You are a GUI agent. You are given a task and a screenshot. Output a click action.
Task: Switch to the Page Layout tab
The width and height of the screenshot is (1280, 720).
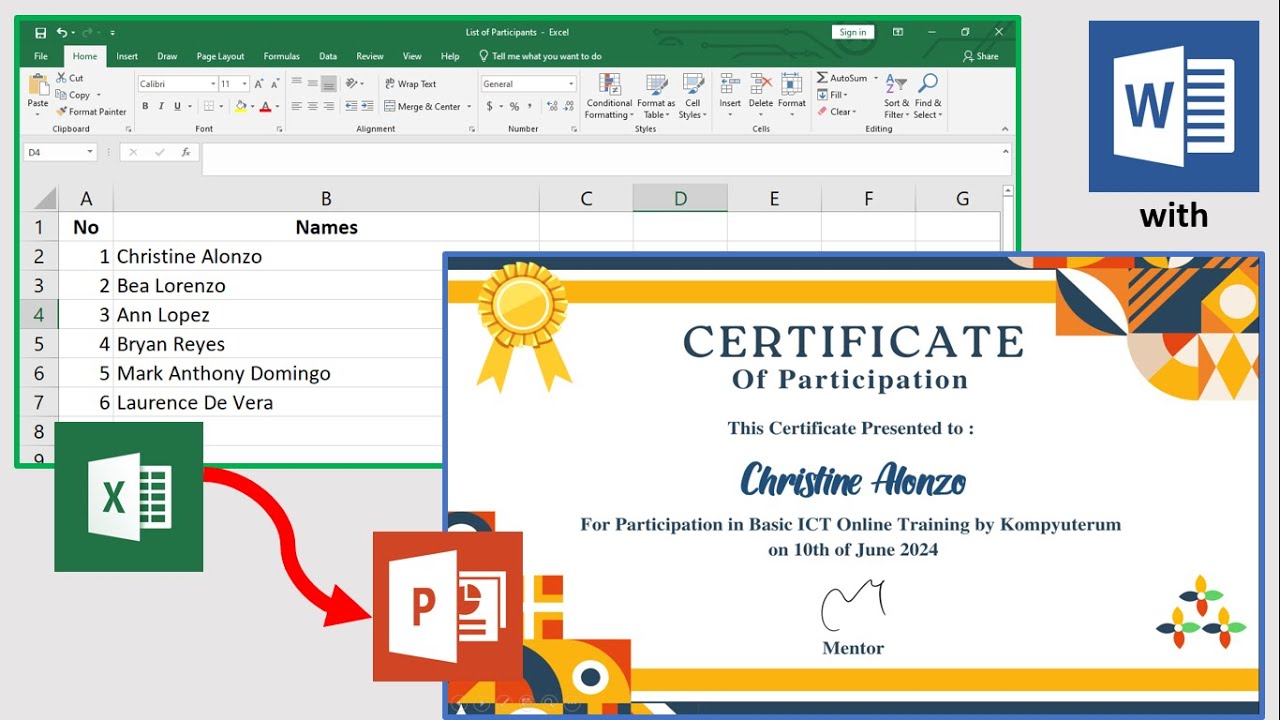point(220,56)
